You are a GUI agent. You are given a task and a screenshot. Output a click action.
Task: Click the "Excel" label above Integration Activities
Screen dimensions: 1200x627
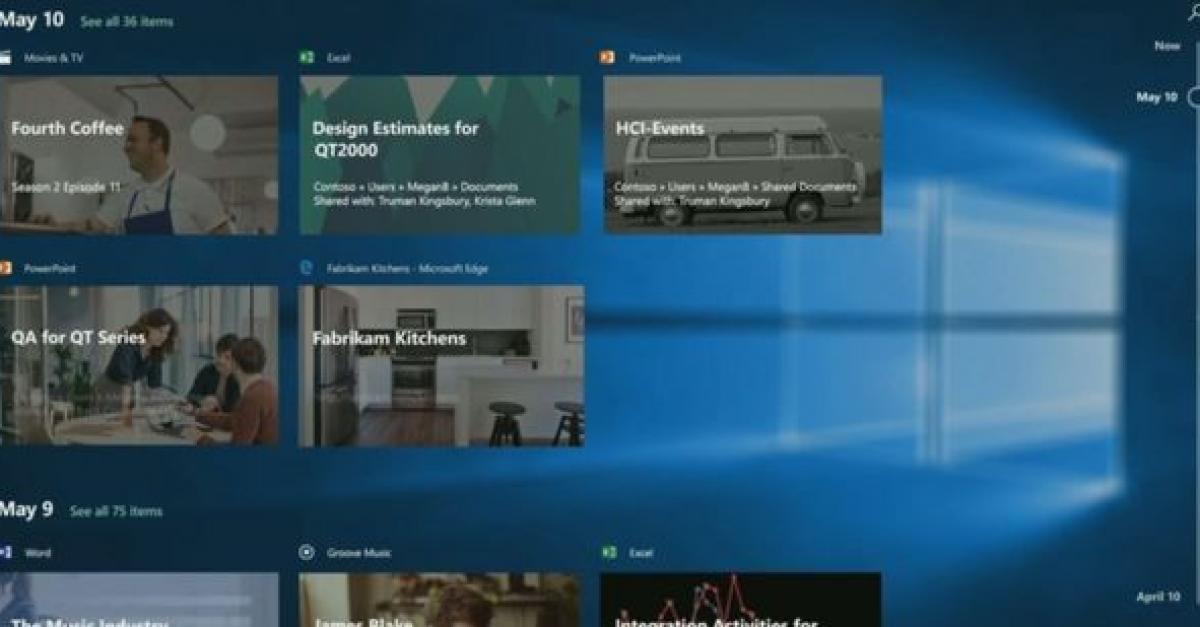click(x=642, y=552)
